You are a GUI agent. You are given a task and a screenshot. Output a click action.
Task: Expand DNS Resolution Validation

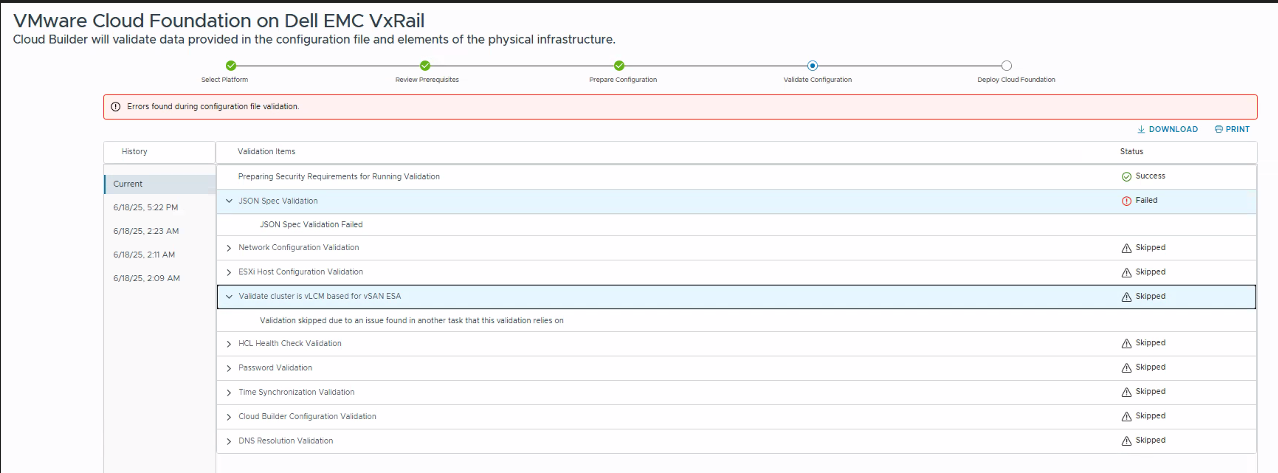[228, 441]
